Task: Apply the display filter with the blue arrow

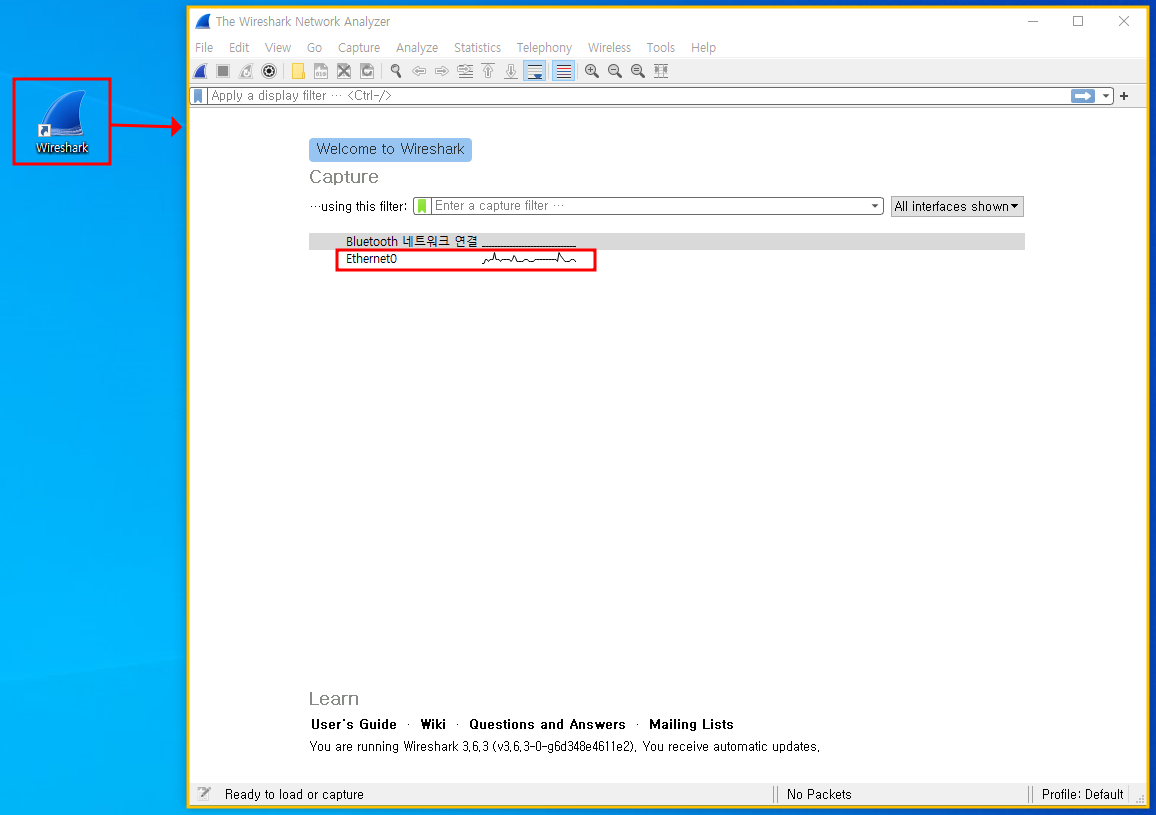Action: tap(1083, 96)
